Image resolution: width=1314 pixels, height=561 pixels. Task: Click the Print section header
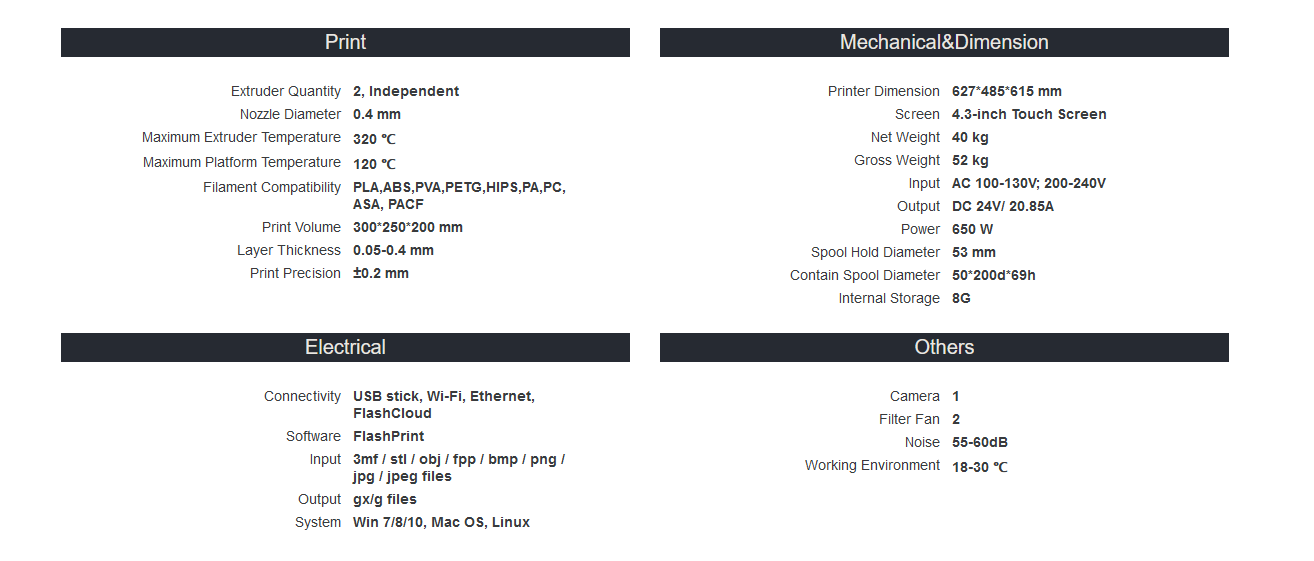click(x=345, y=42)
